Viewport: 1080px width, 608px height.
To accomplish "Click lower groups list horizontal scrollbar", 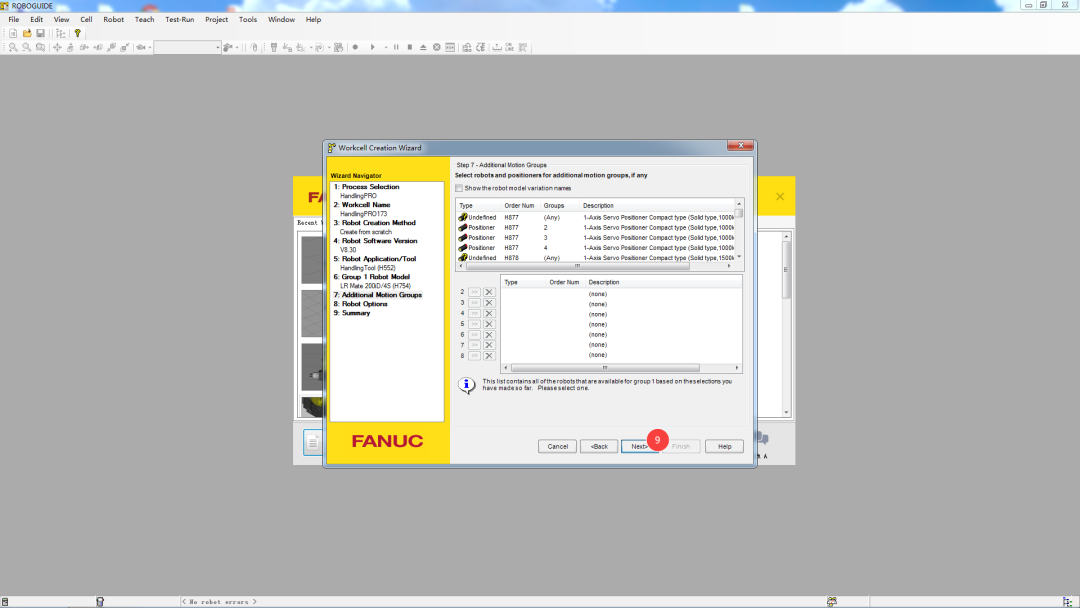I will (x=621, y=368).
